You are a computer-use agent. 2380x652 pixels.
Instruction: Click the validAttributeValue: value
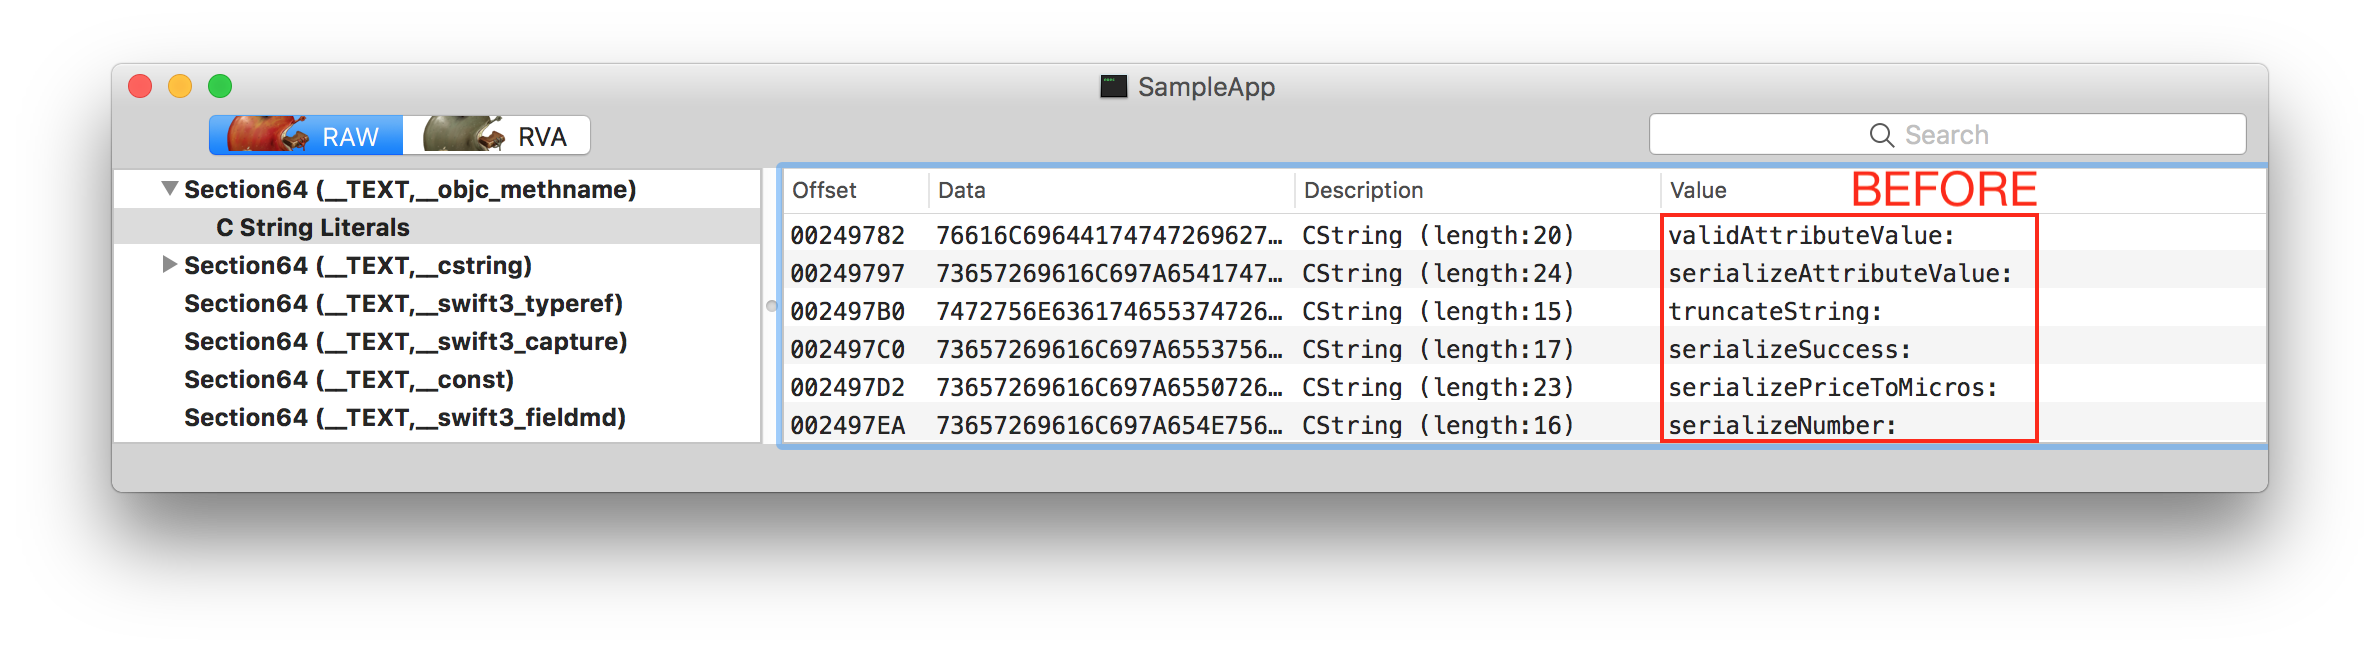pyautogui.click(x=1811, y=235)
